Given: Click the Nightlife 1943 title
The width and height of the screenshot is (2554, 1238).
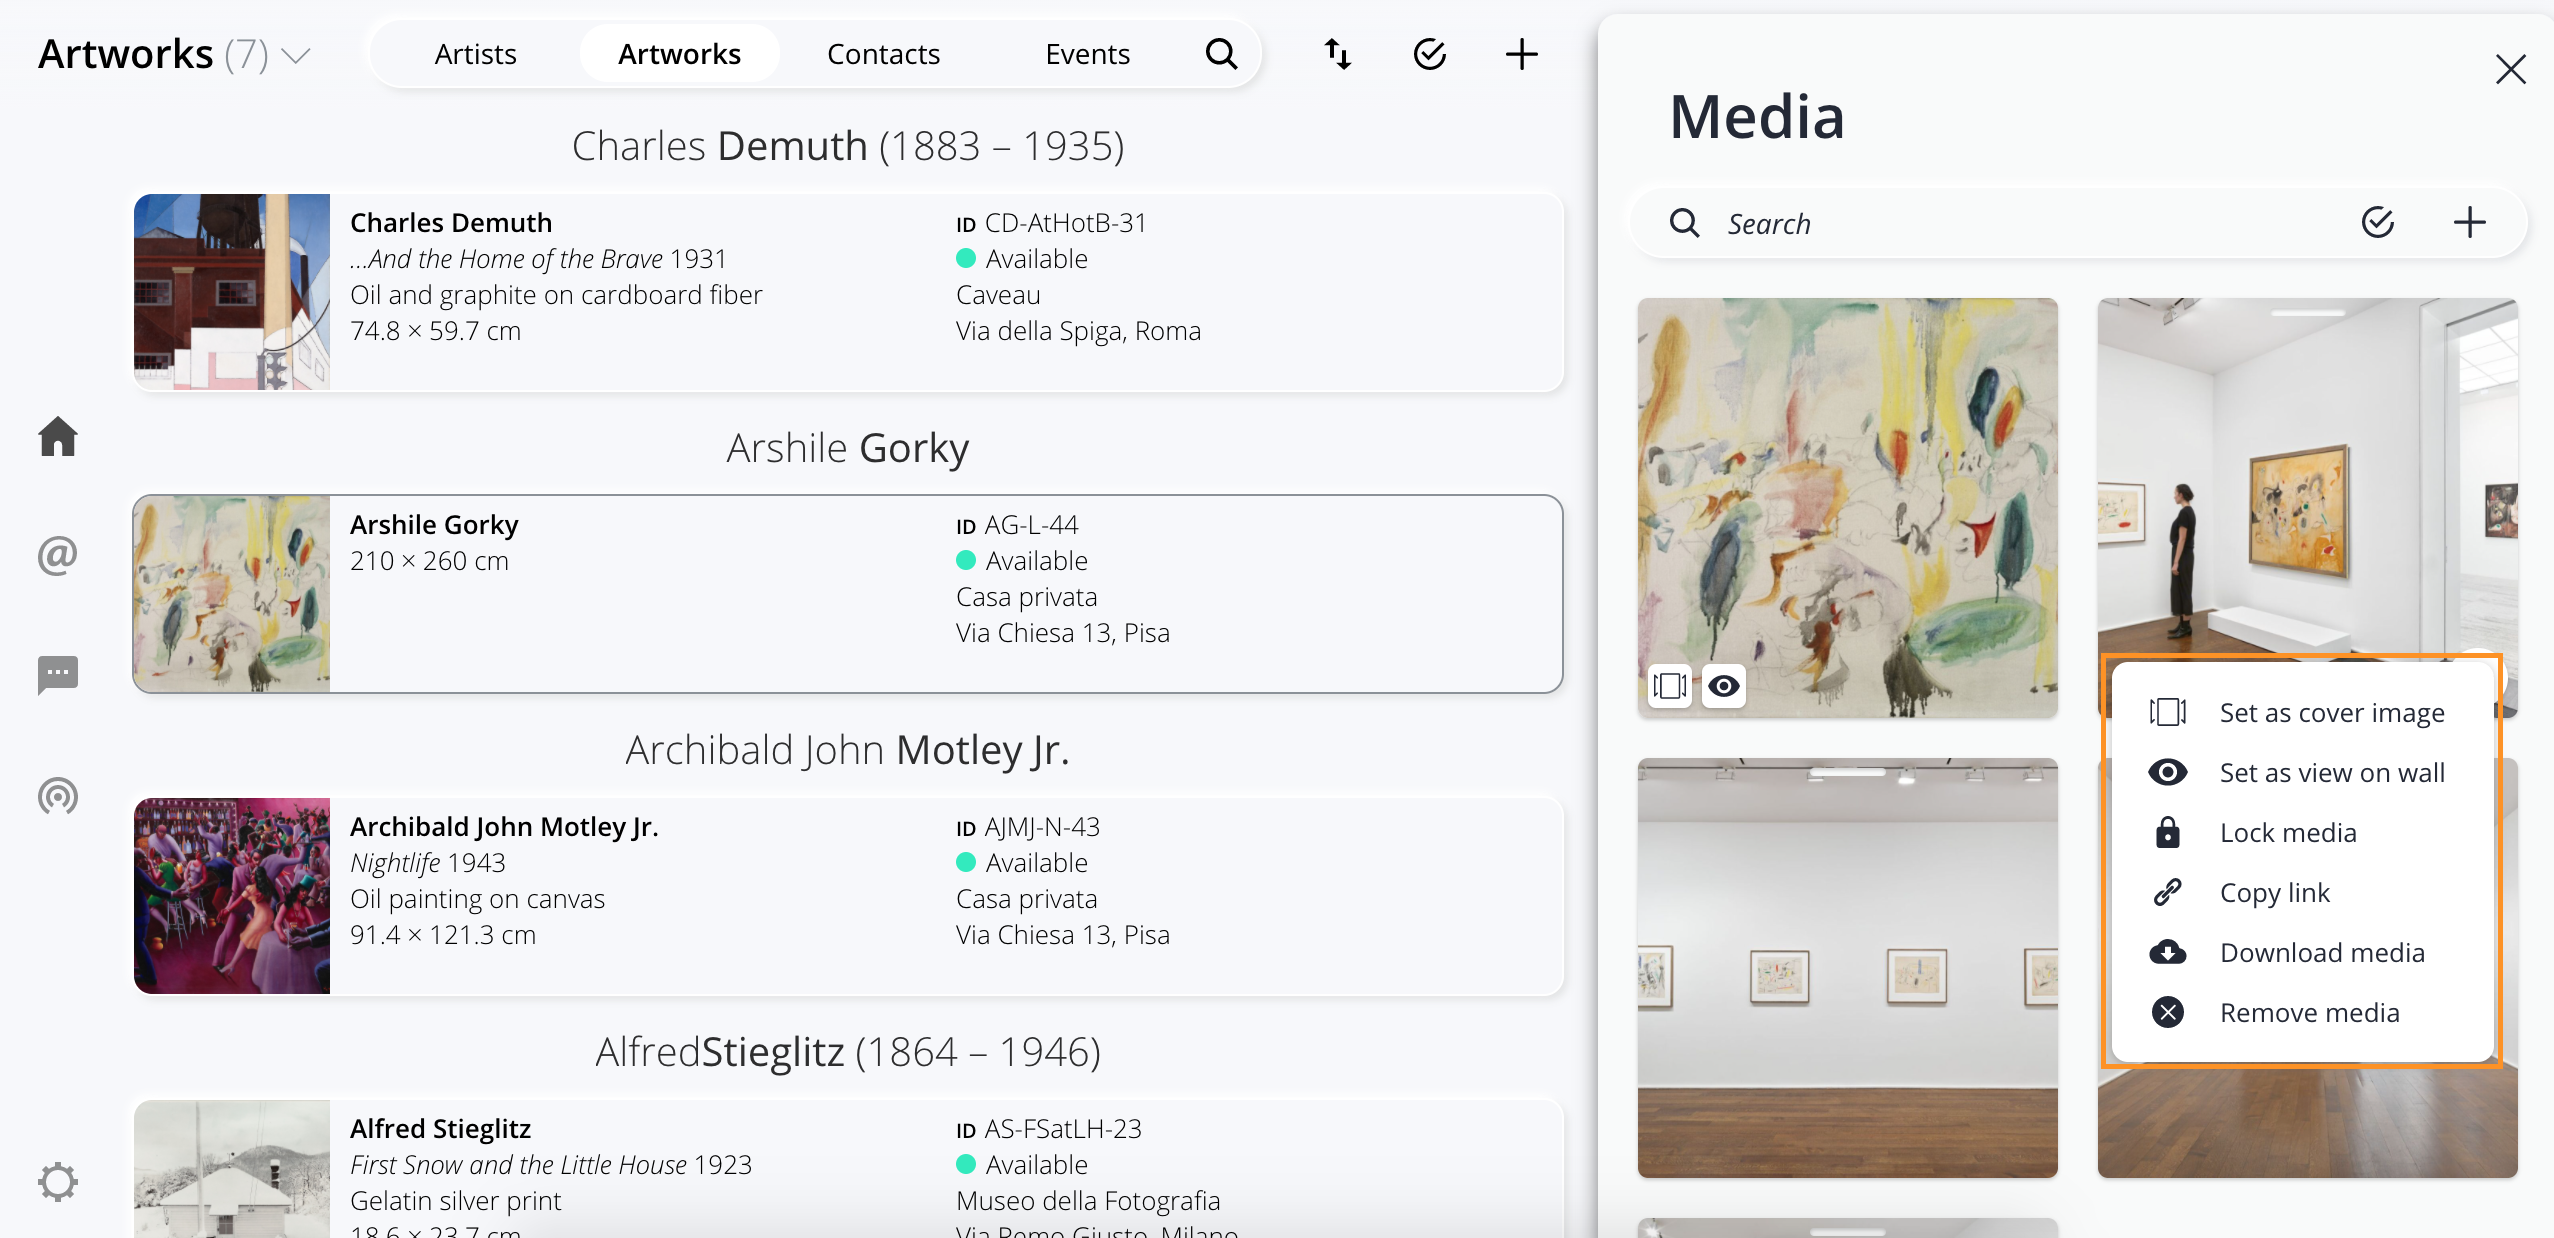Looking at the screenshot, I should [x=428, y=863].
